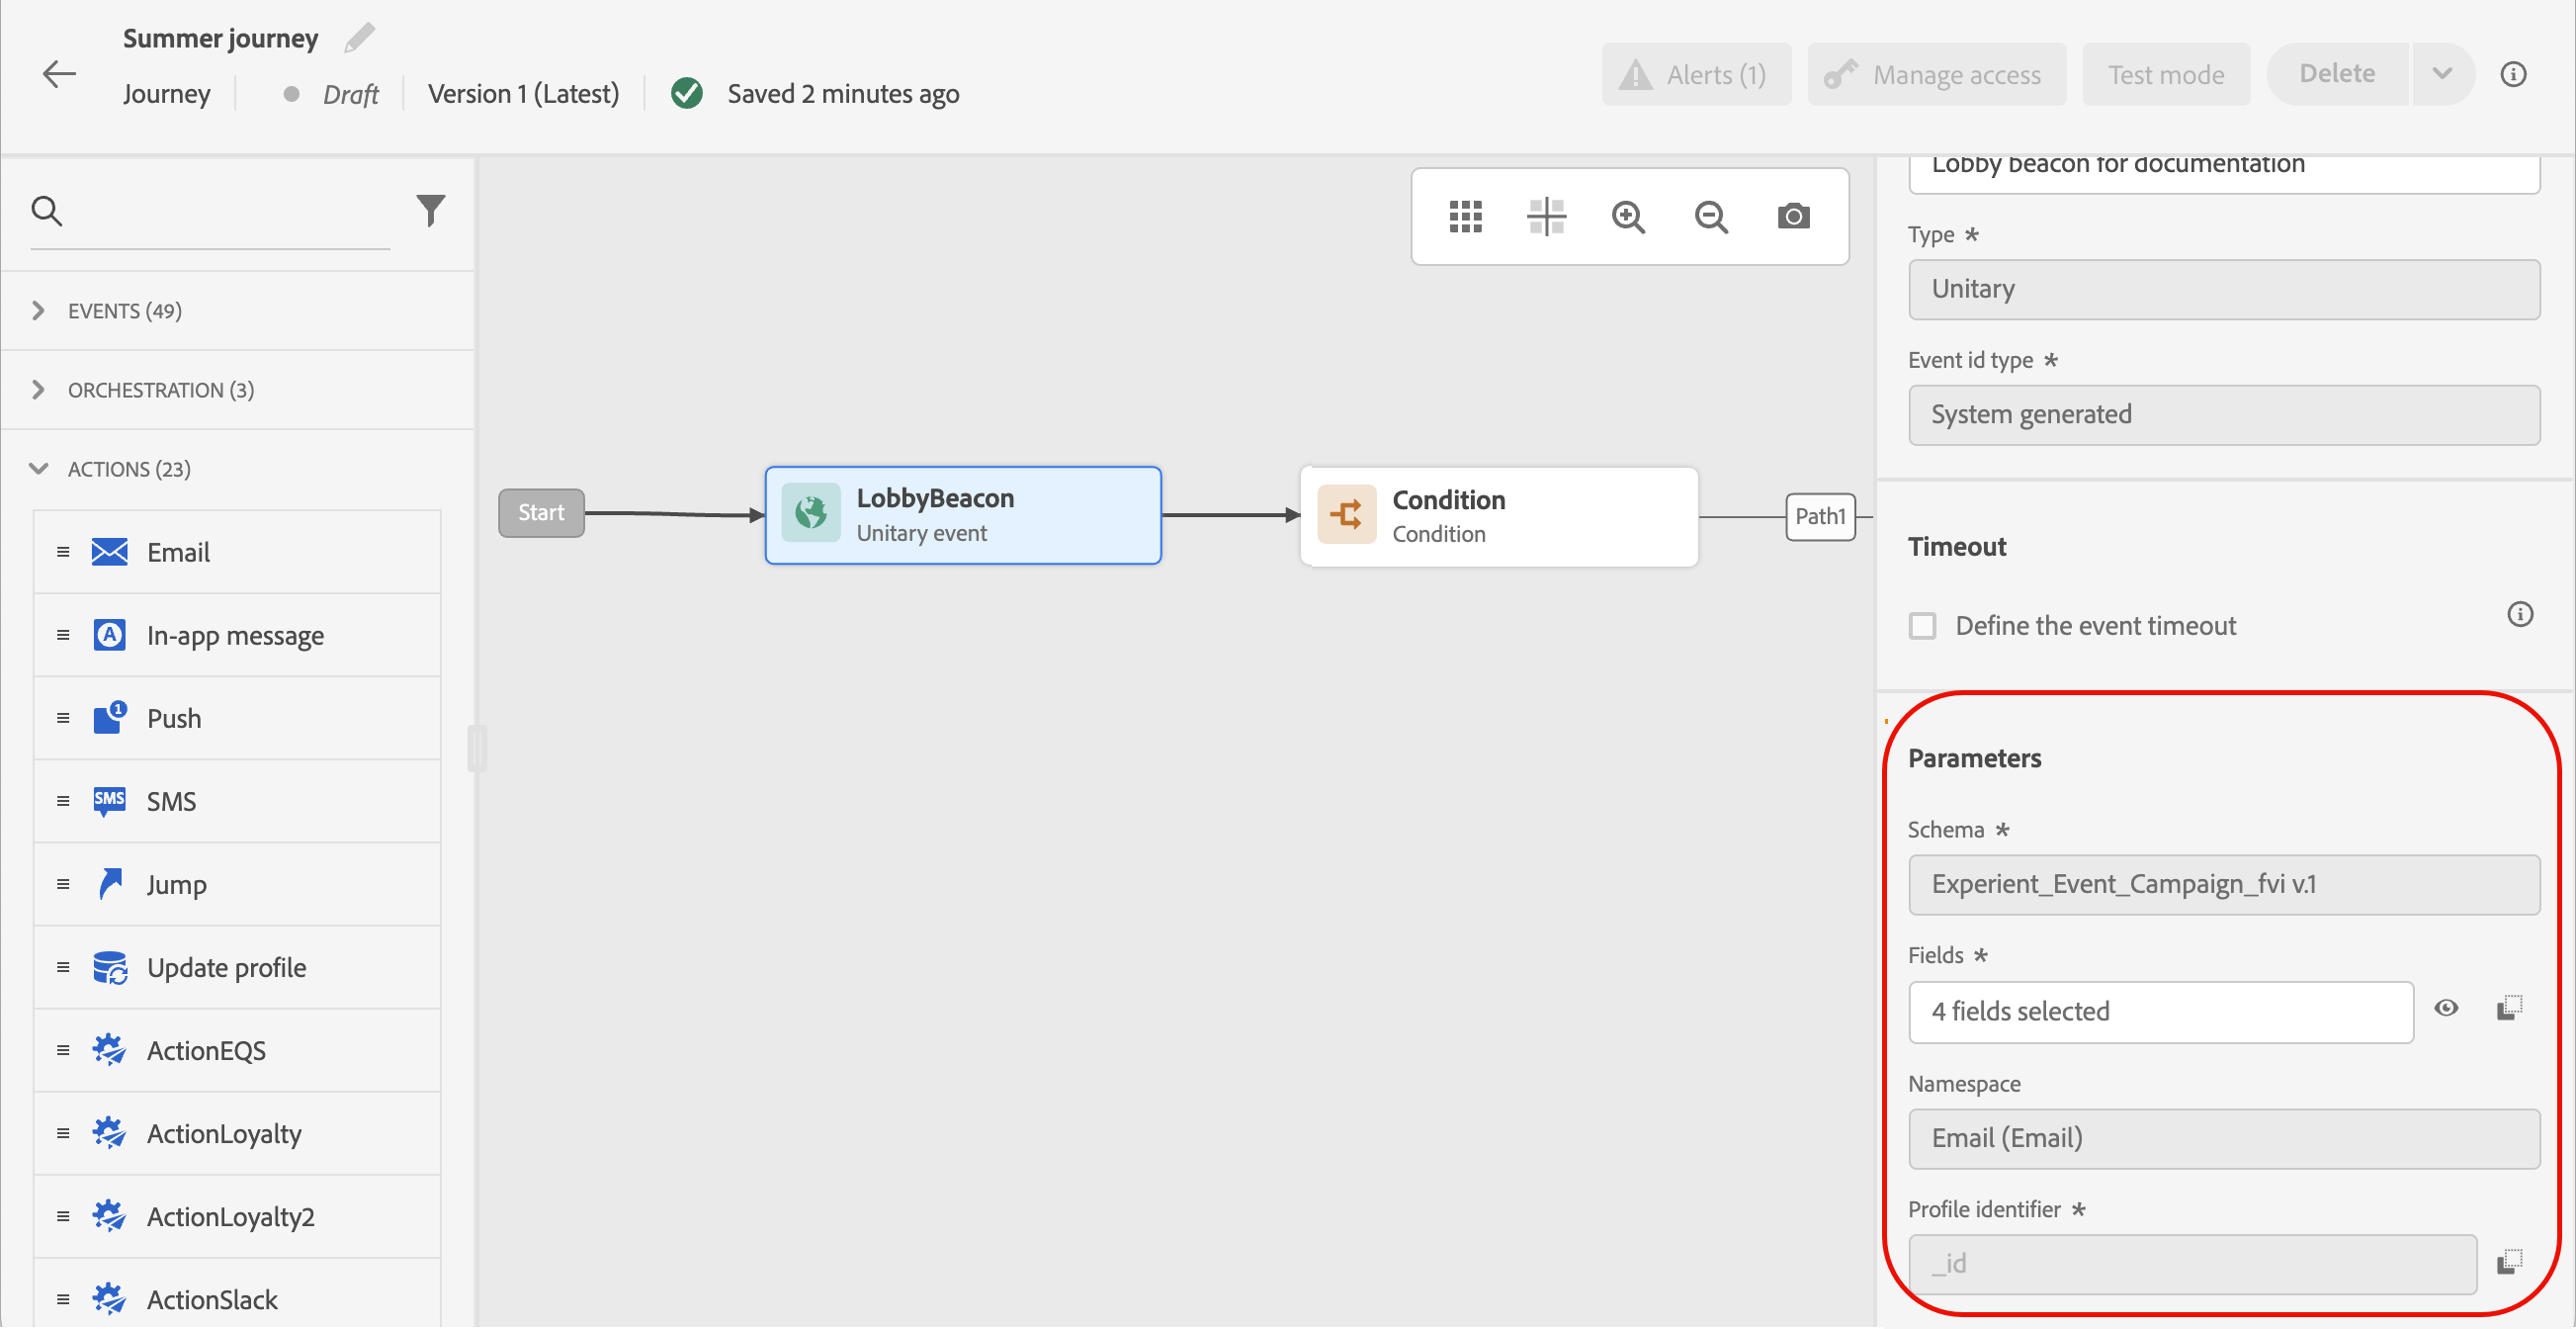Click the Test mode button

coord(2165,75)
